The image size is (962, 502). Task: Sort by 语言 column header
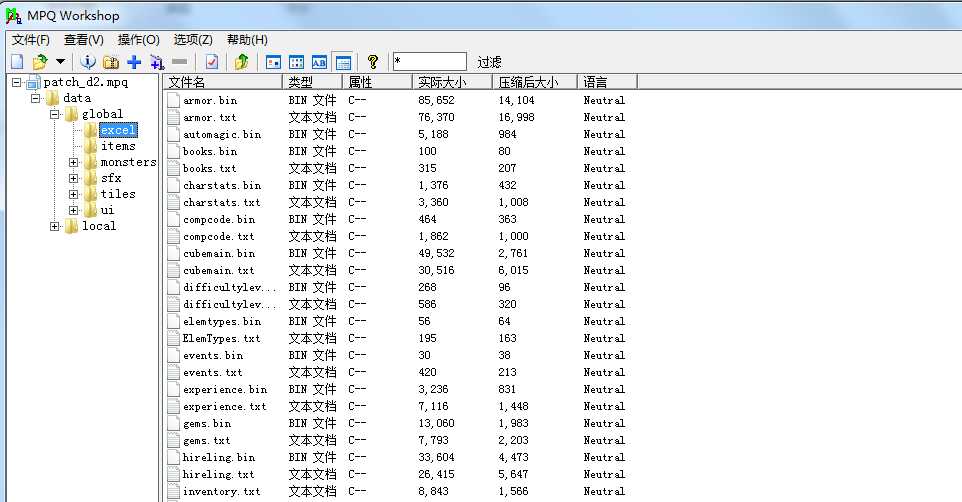[x=607, y=82]
